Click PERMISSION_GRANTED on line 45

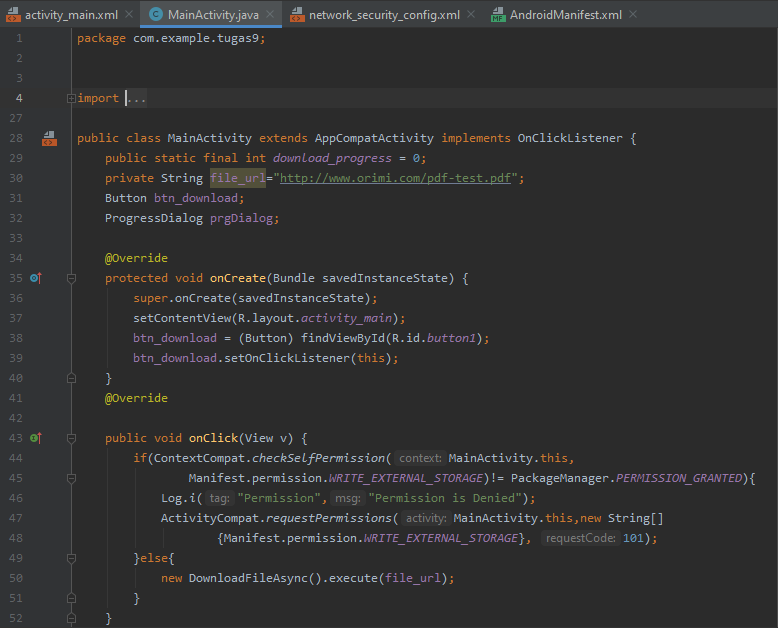click(x=679, y=478)
